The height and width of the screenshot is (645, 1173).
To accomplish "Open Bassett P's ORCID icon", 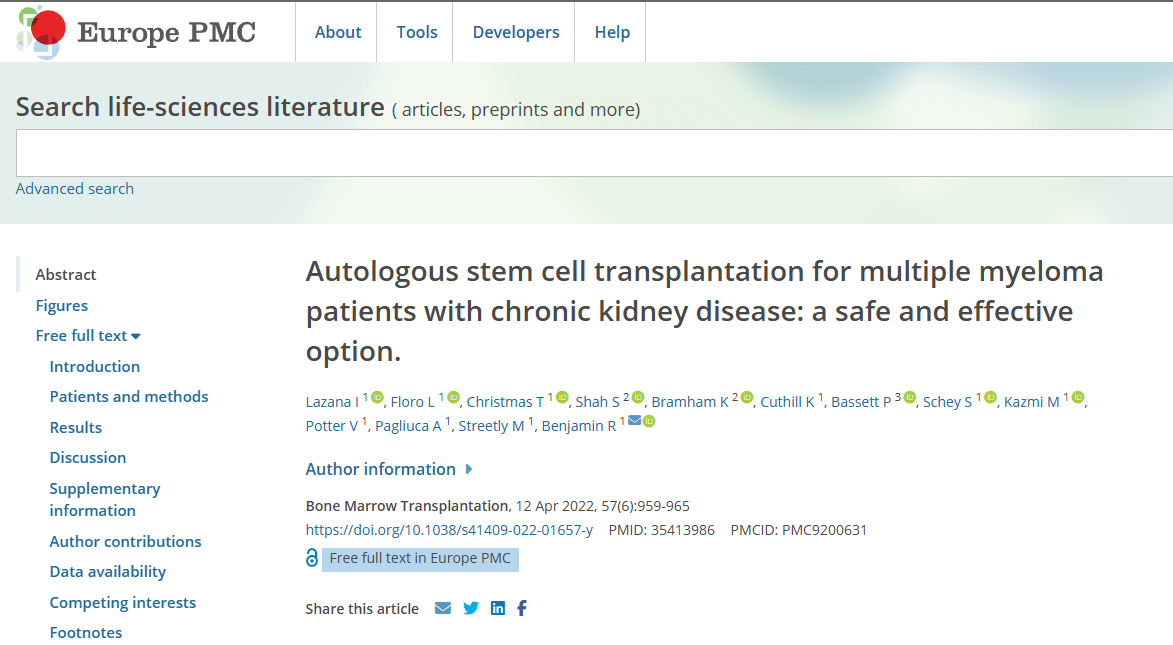I will 910,398.
